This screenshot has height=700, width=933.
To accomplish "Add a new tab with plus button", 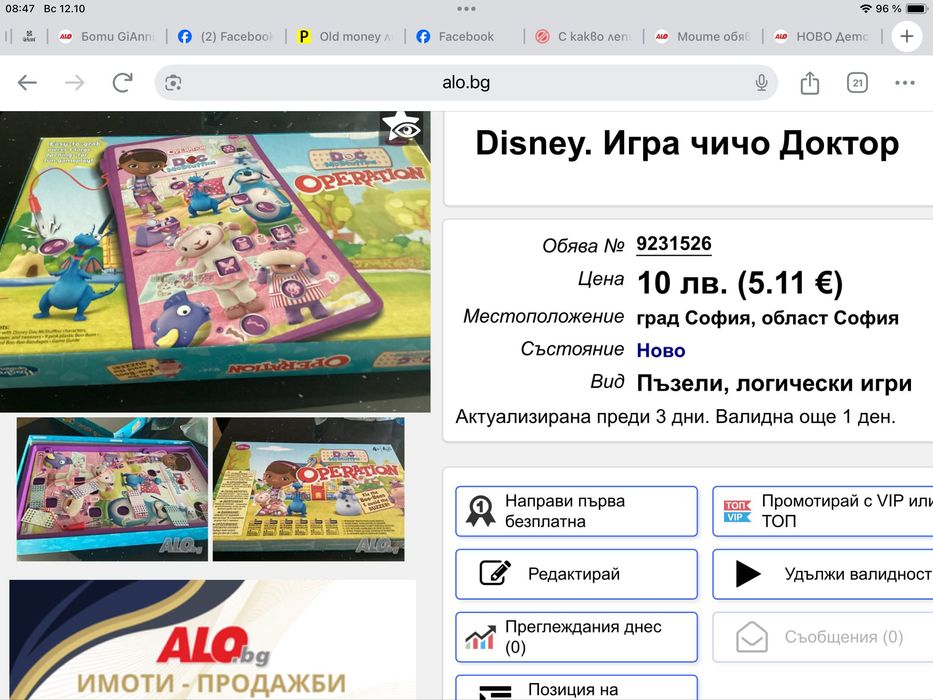I will click(x=907, y=36).
